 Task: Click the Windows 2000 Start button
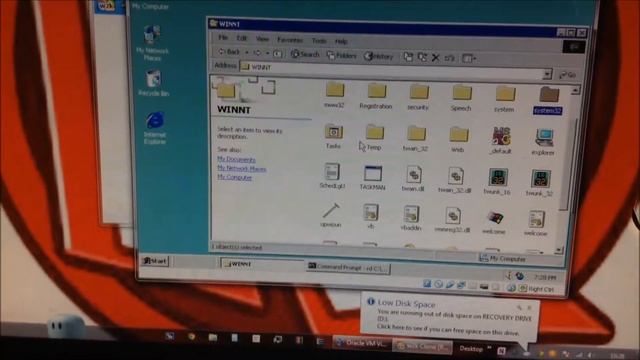tap(155, 261)
